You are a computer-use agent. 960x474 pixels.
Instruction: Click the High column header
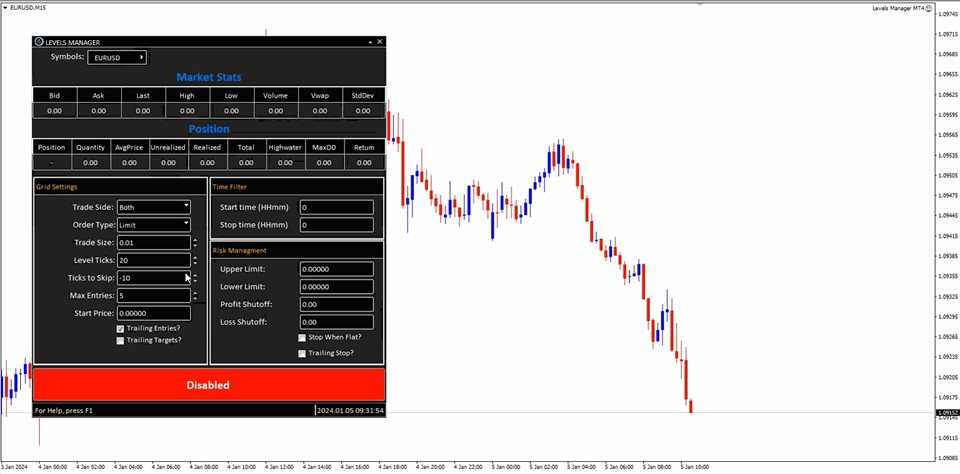[x=187, y=96]
